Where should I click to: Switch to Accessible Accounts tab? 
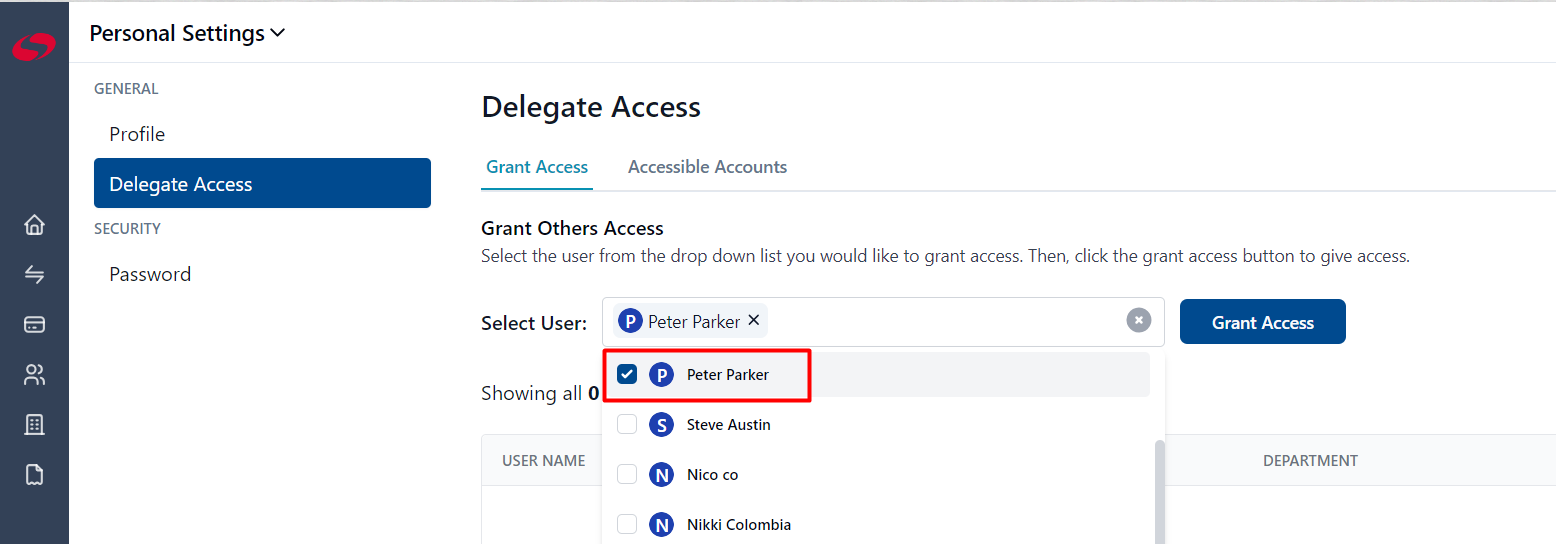click(x=707, y=167)
